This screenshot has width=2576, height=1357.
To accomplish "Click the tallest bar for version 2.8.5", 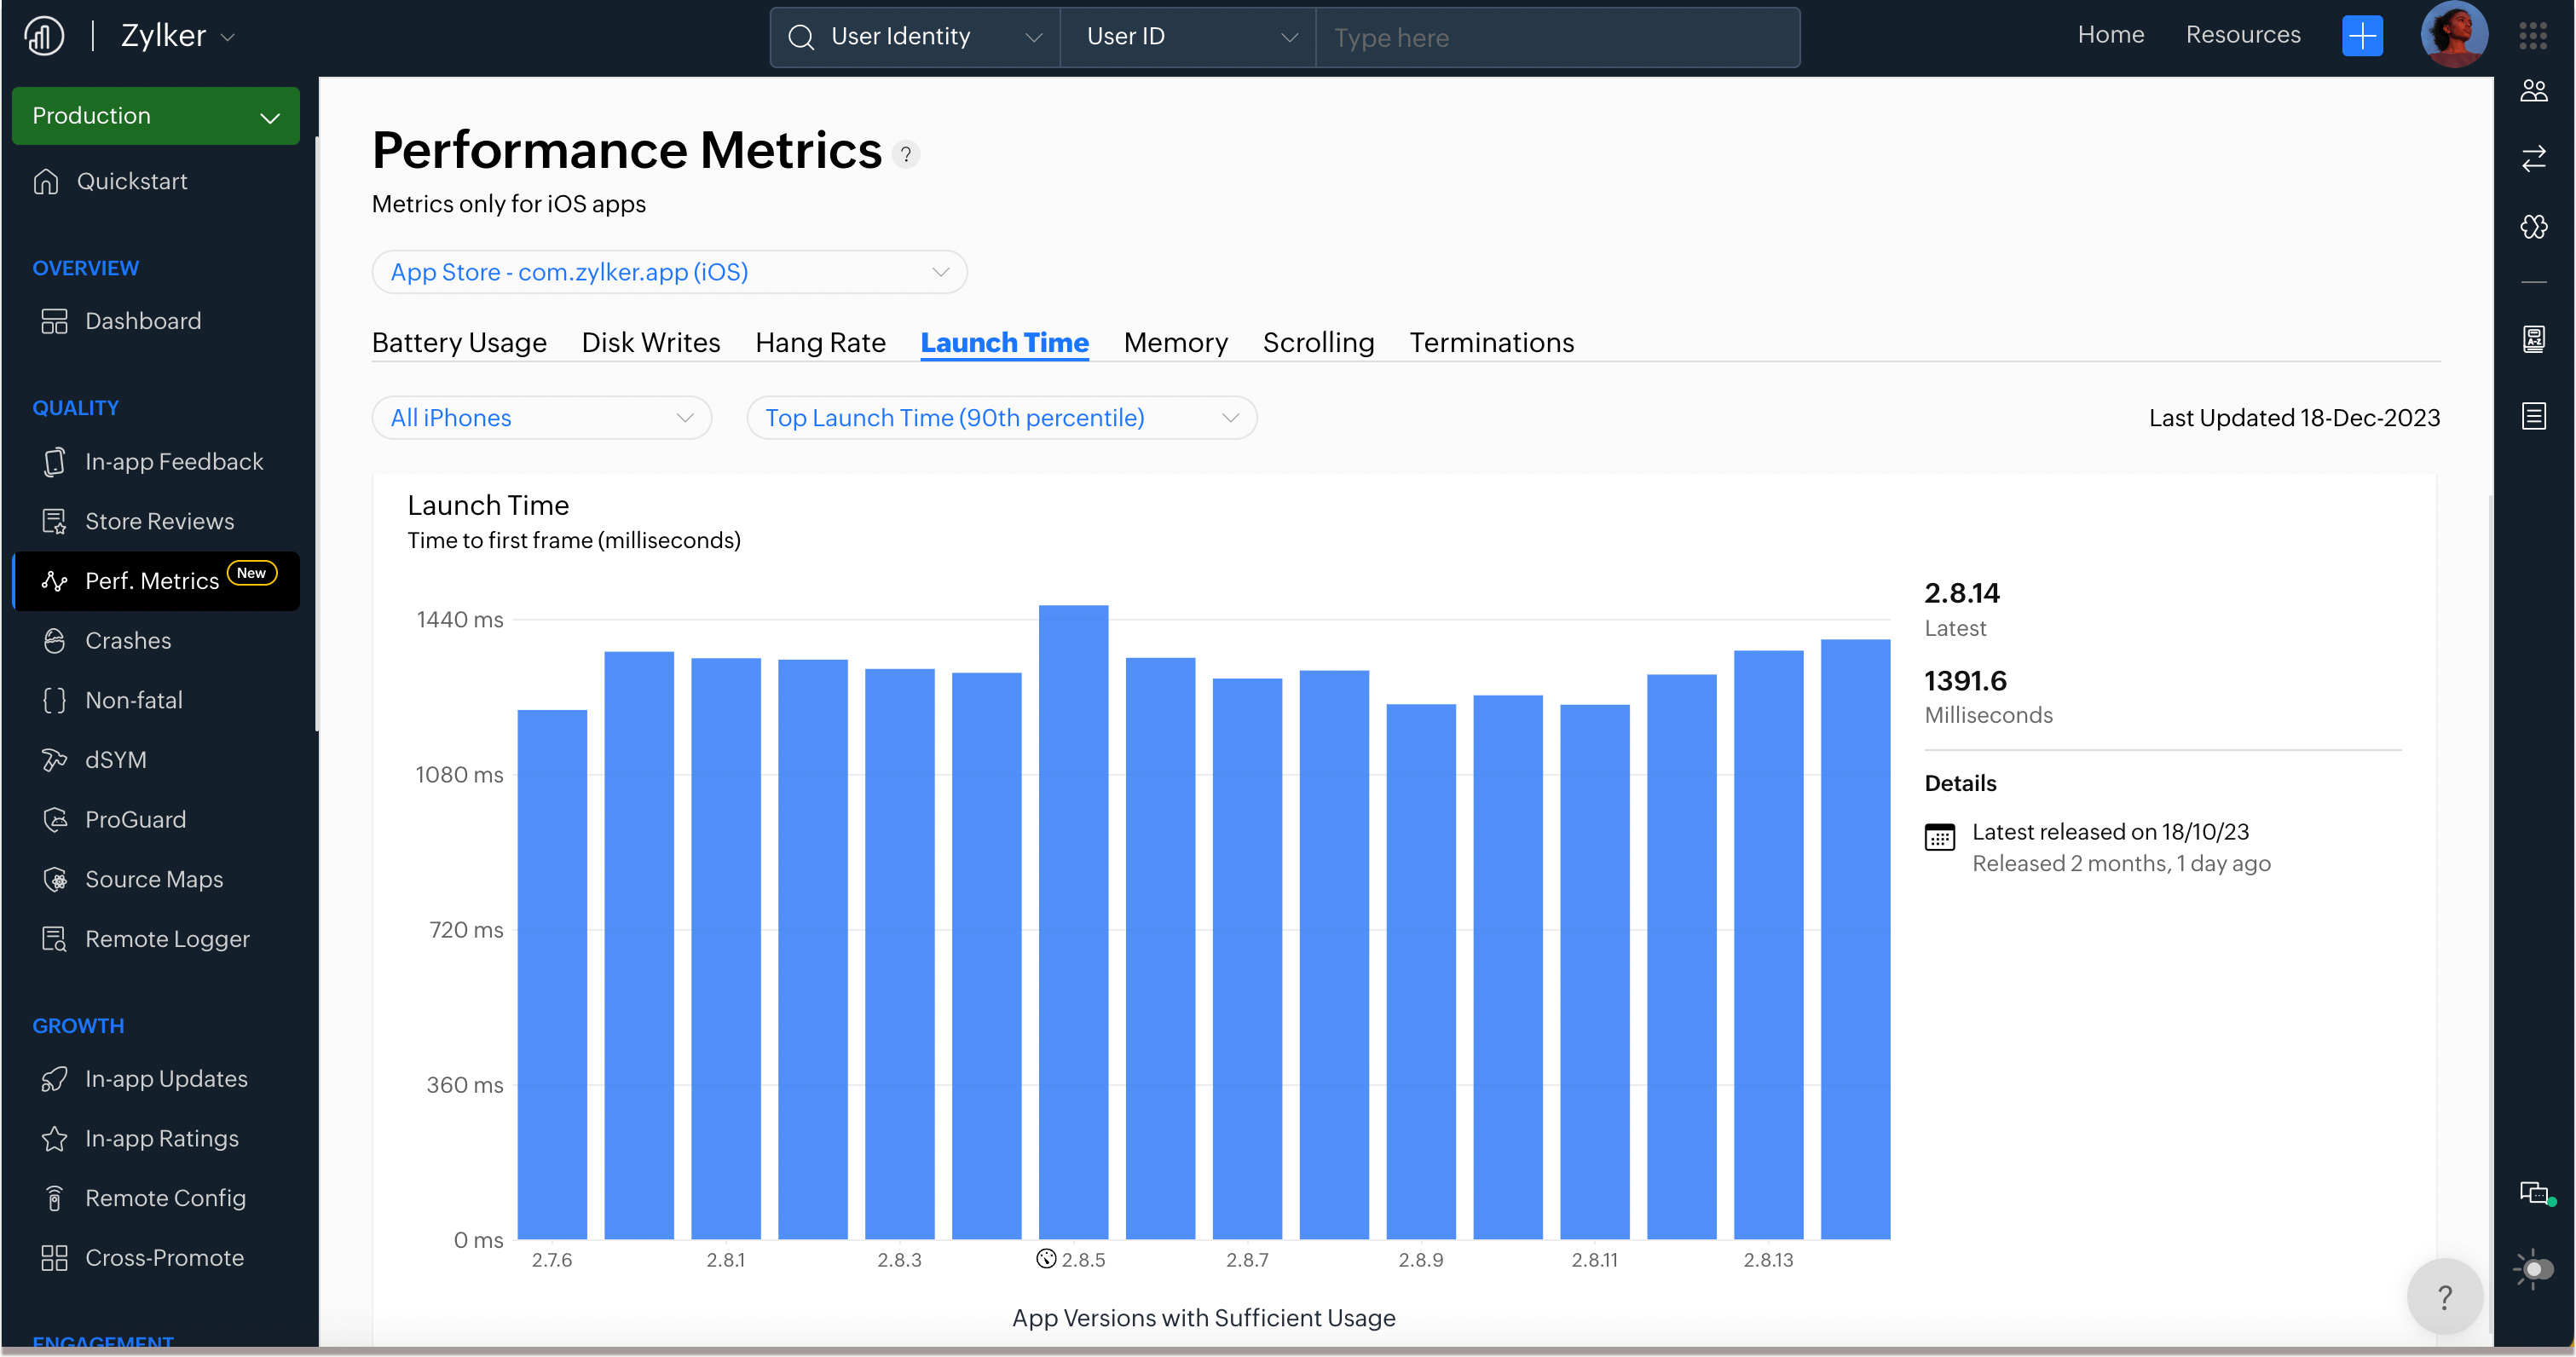I will point(1073,920).
